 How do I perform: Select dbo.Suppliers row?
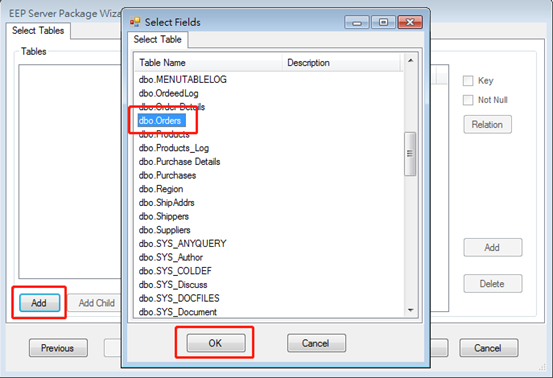pyautogui.click(x=164, y=230)
